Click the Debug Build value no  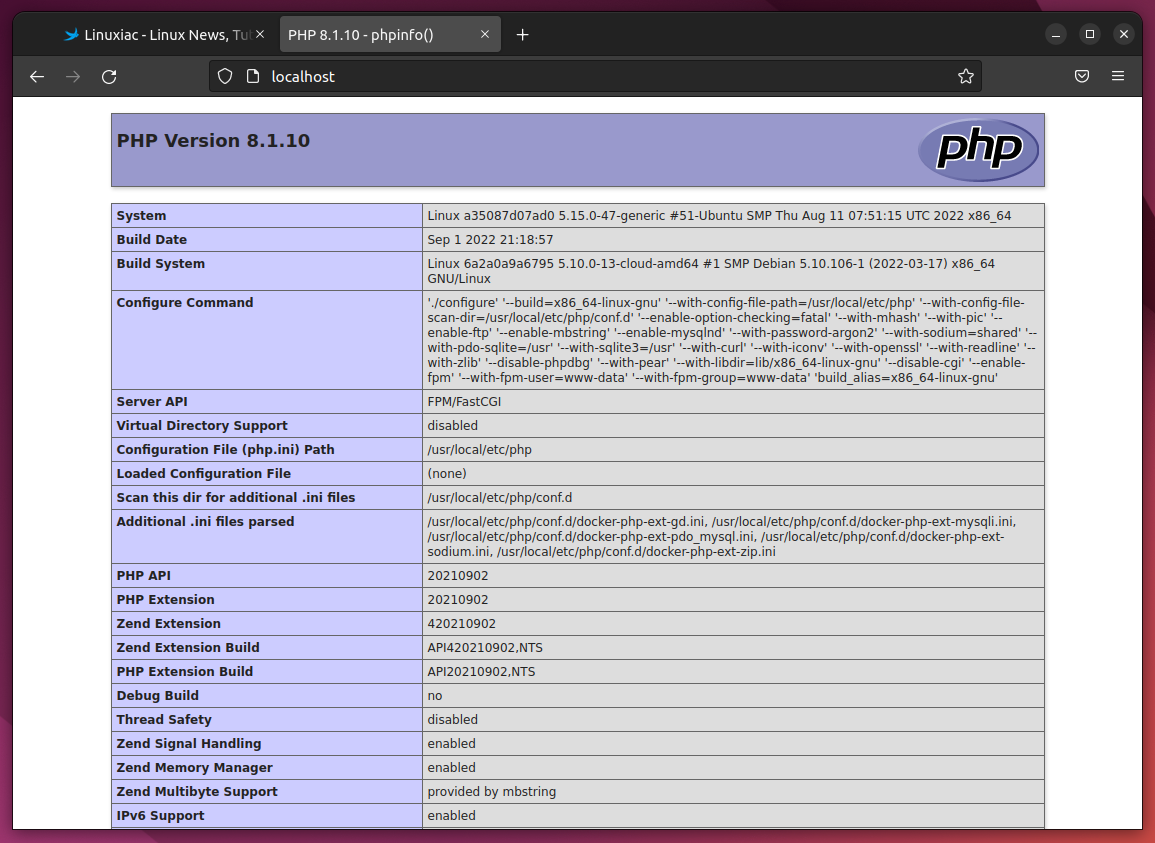(435, 696)
